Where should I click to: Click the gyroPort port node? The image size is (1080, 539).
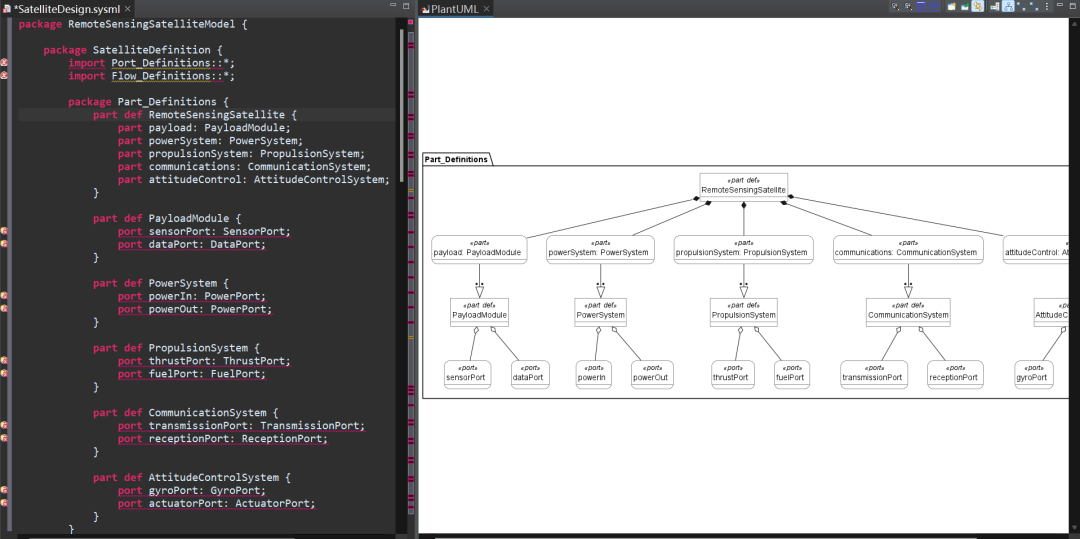[x=1034, y=374]
